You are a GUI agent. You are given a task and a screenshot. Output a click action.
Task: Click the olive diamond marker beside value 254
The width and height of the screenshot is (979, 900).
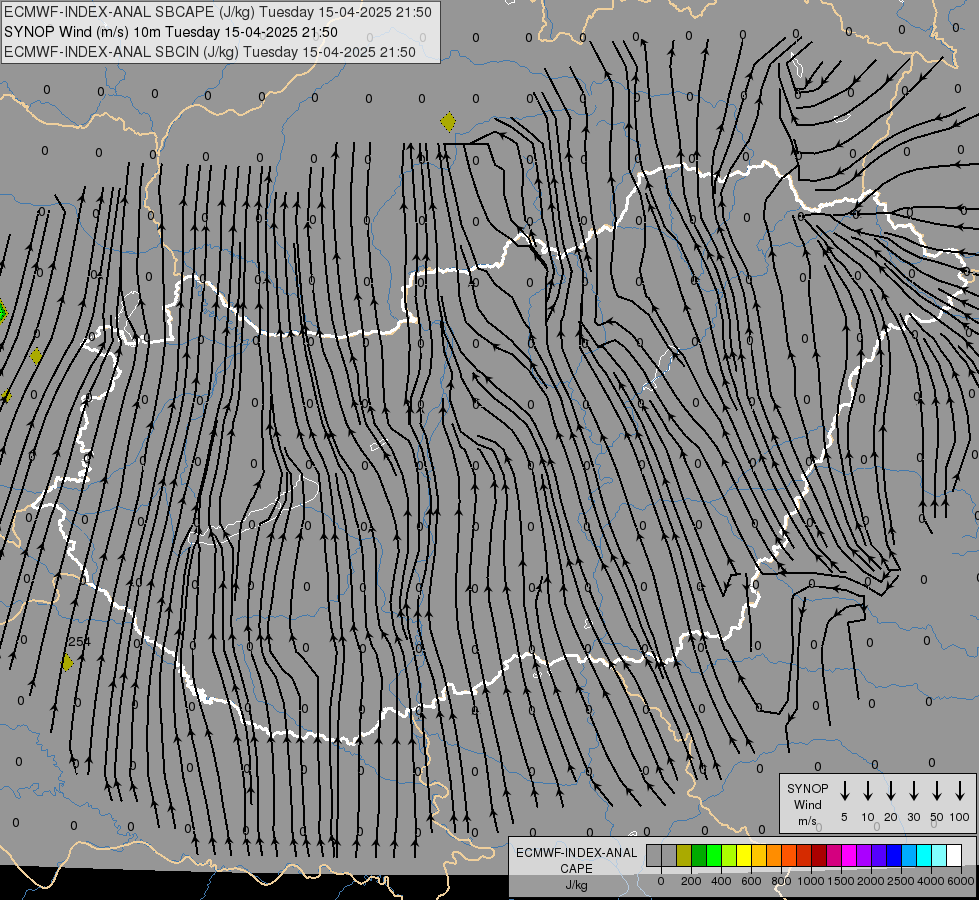(x=67, y=663)
